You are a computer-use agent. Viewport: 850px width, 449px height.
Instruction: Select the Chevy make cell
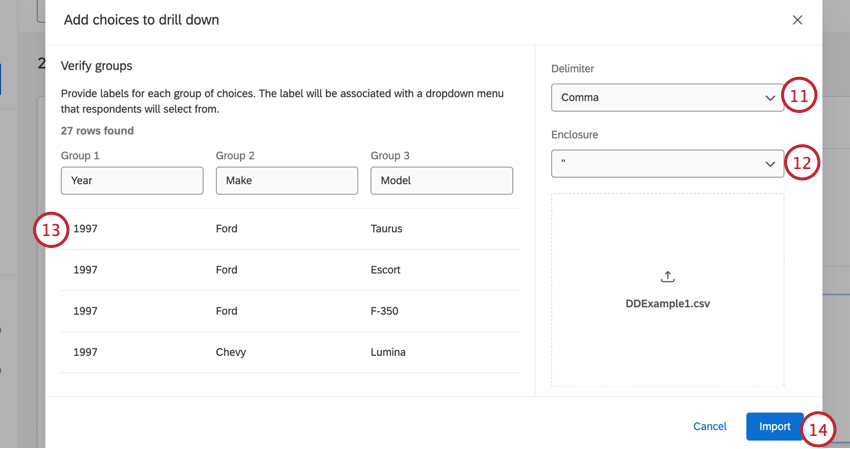pyautogui.click(x=231, y=353)
